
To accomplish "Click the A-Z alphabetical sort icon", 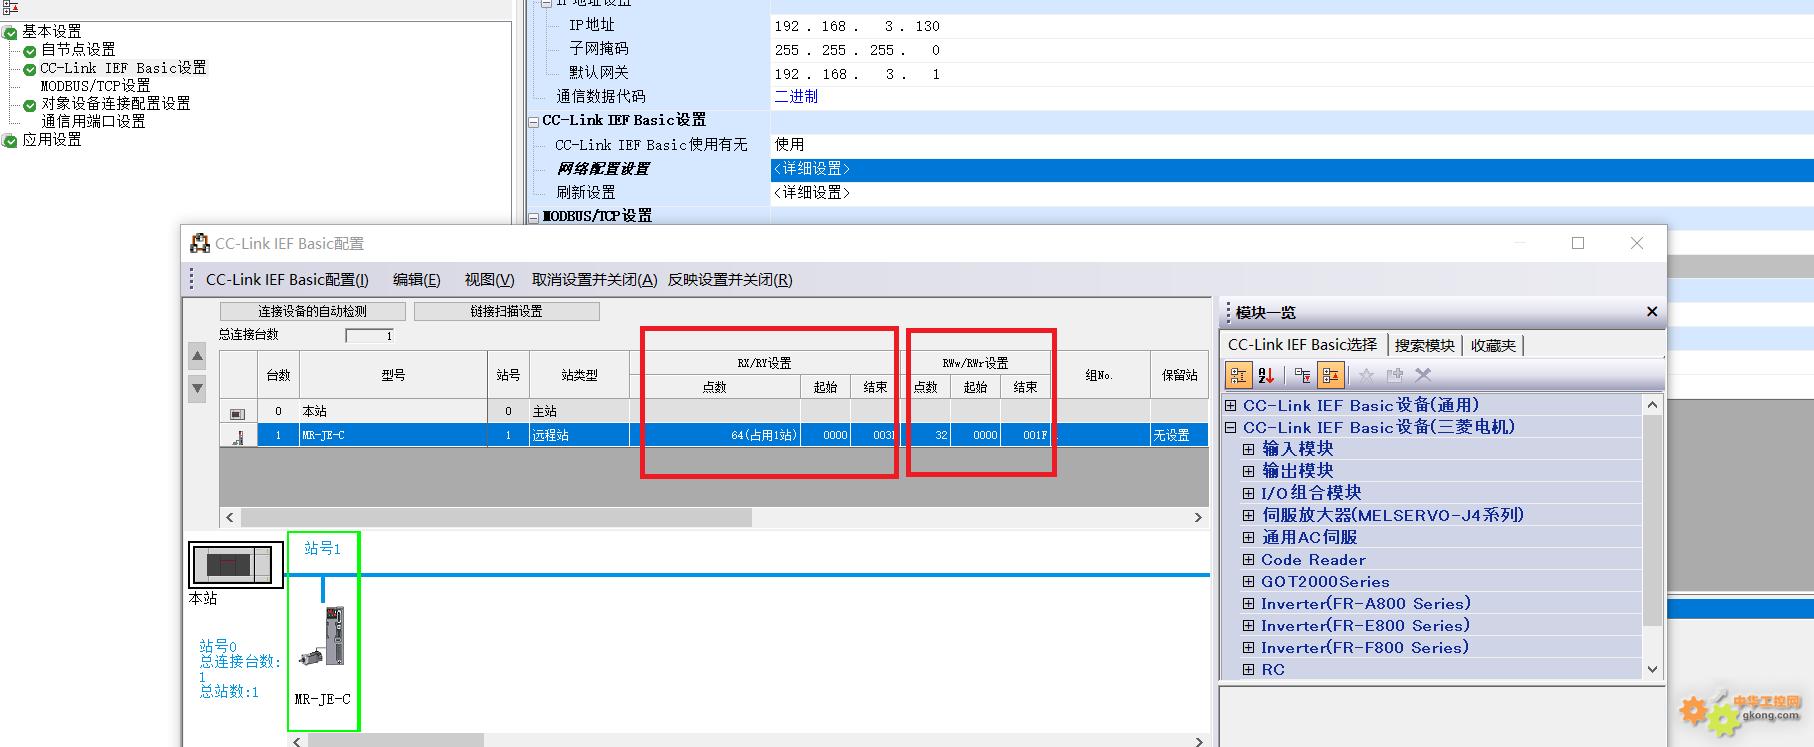I will [x=1266, y=376].
